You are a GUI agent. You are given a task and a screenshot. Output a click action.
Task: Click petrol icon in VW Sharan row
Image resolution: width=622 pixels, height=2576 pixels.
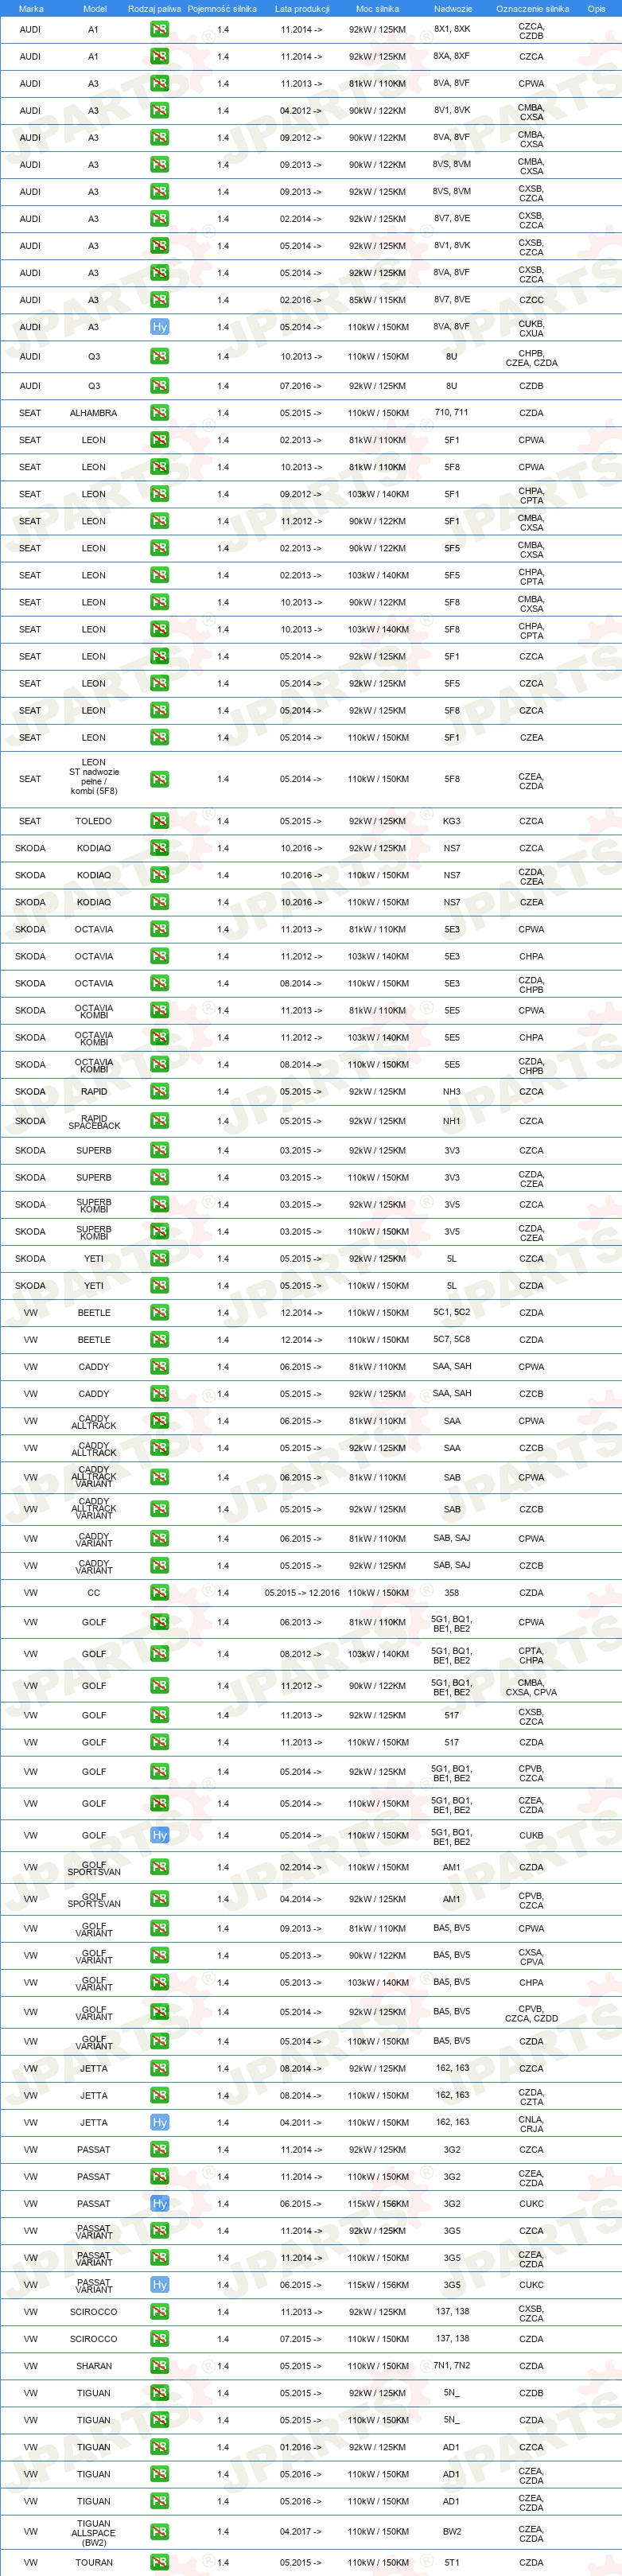pyautogui.click(x=159, y=2365)
